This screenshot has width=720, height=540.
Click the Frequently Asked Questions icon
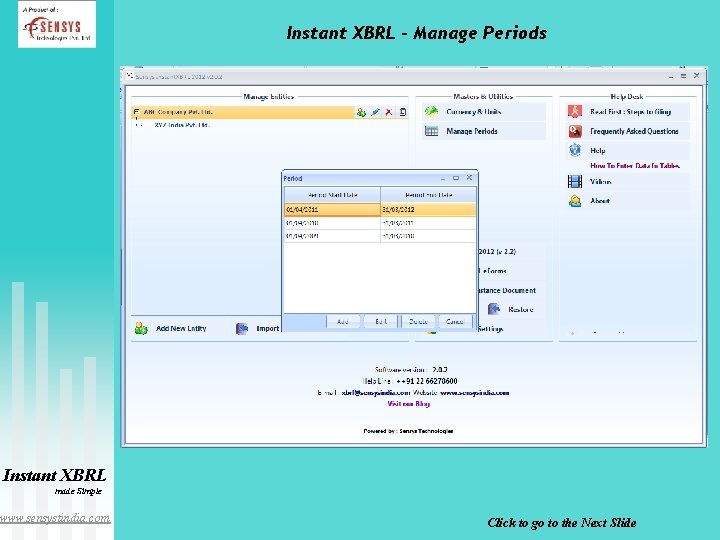pyautogui.click(x=575, y=131)
